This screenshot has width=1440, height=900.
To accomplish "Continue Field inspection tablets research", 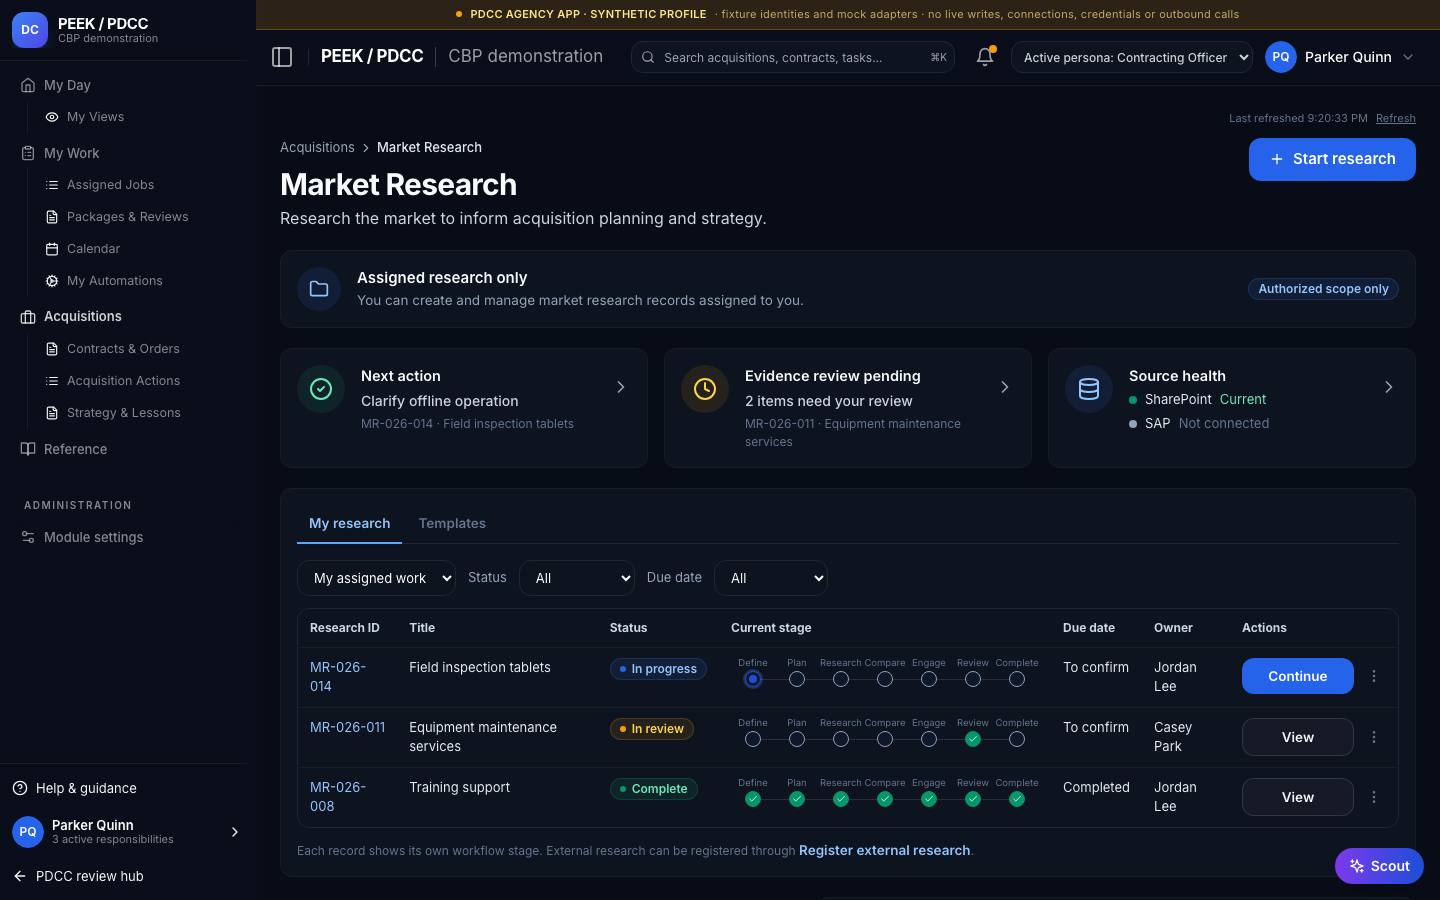I will [x=1298, y=676].
